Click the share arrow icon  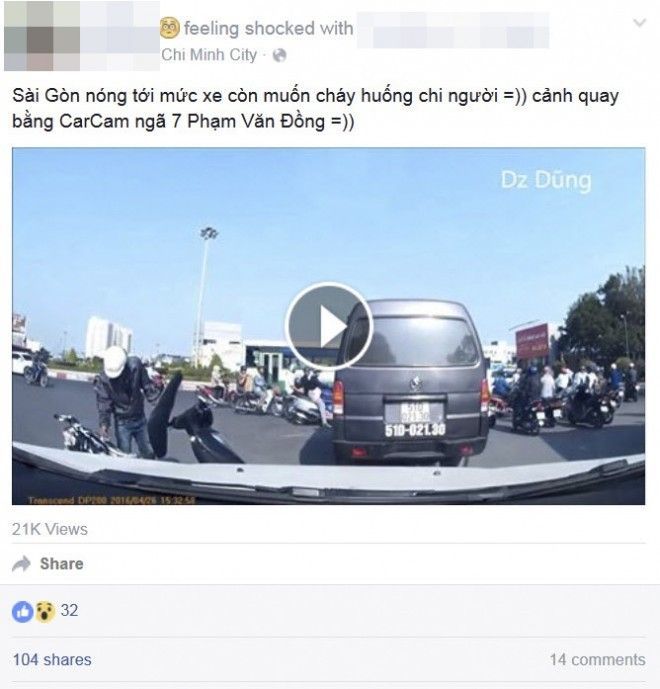point(22,564)
